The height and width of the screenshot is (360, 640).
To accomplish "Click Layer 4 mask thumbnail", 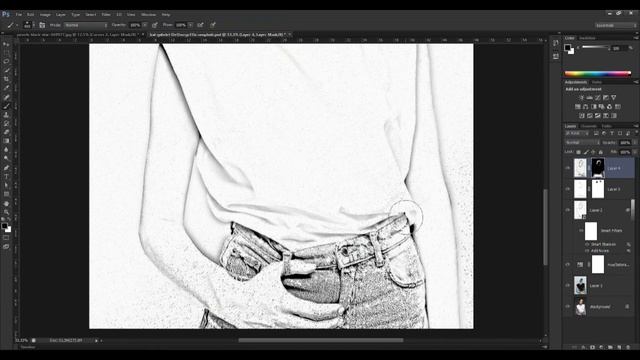I will [x=598, y=168].
